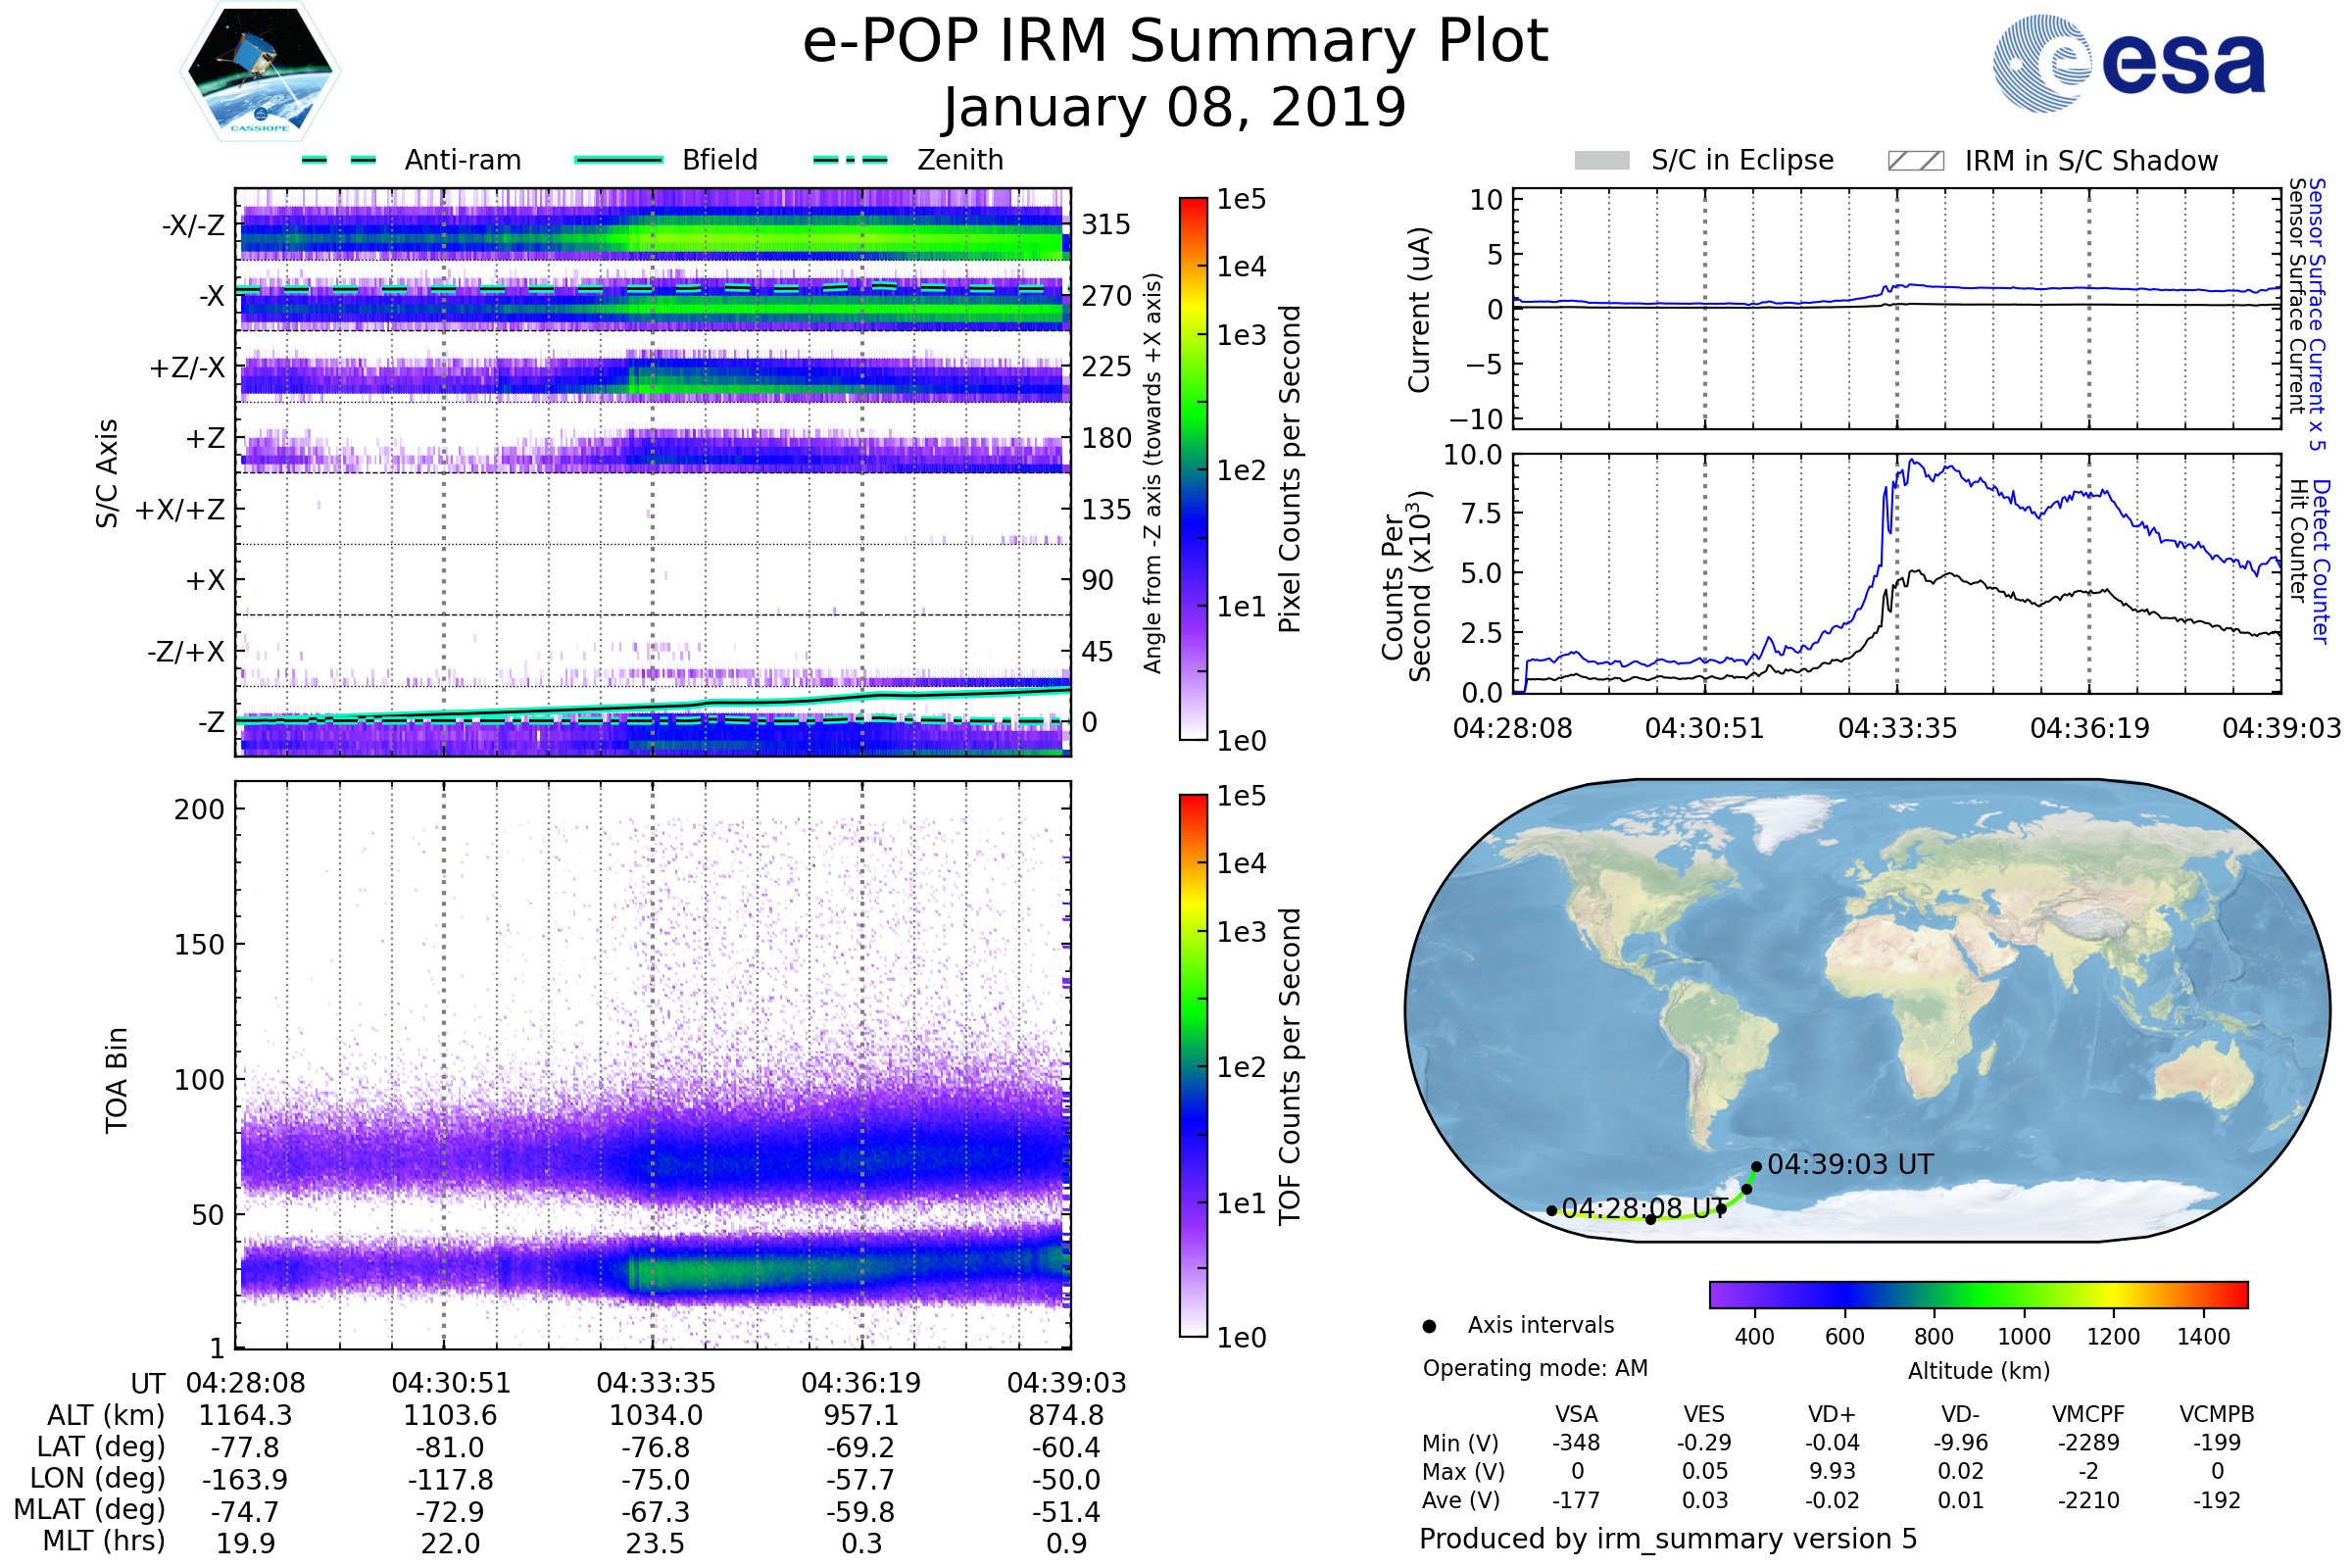Screen dimensions: 2352x1568
Task: Click the Operating mode: AM label
Action: click(1535, 1368)
